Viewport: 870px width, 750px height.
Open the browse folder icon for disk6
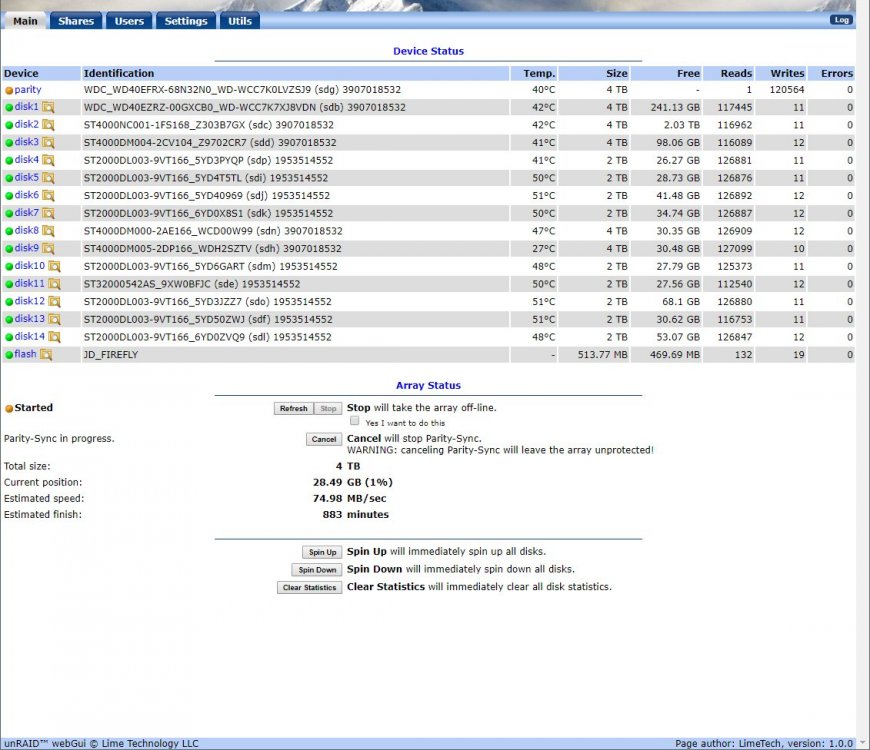(x=48, y=196)
